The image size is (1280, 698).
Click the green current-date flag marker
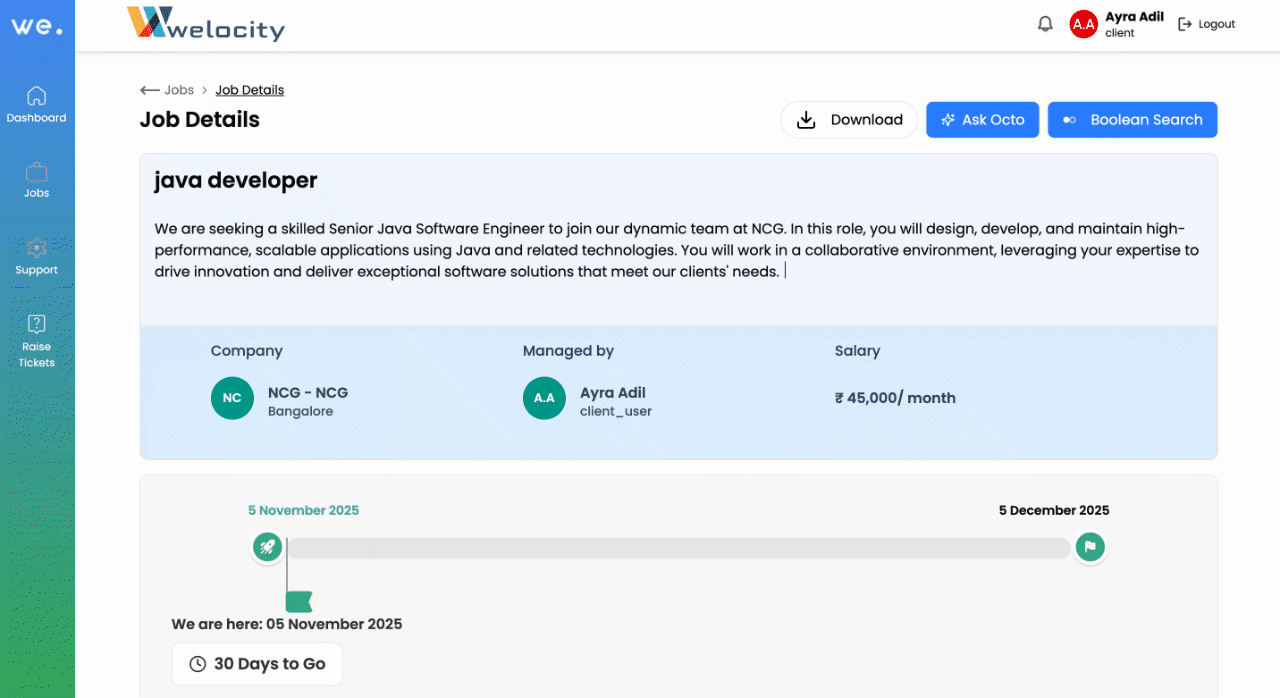(298, 601)
